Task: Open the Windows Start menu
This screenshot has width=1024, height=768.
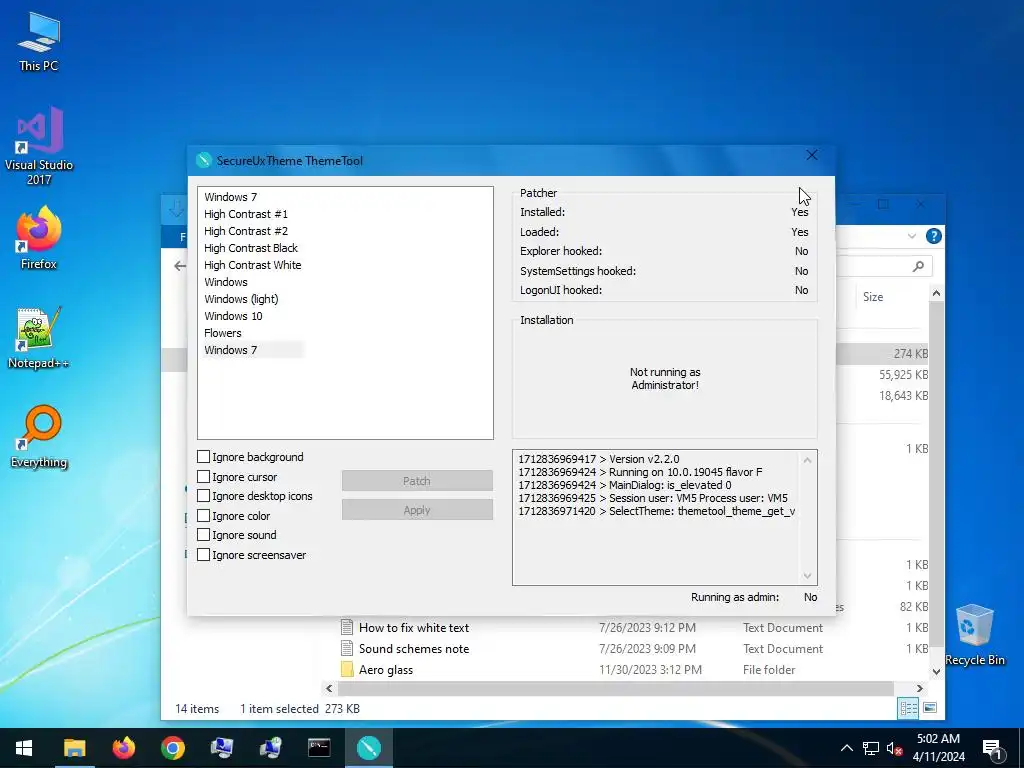Action: (24, 748)
